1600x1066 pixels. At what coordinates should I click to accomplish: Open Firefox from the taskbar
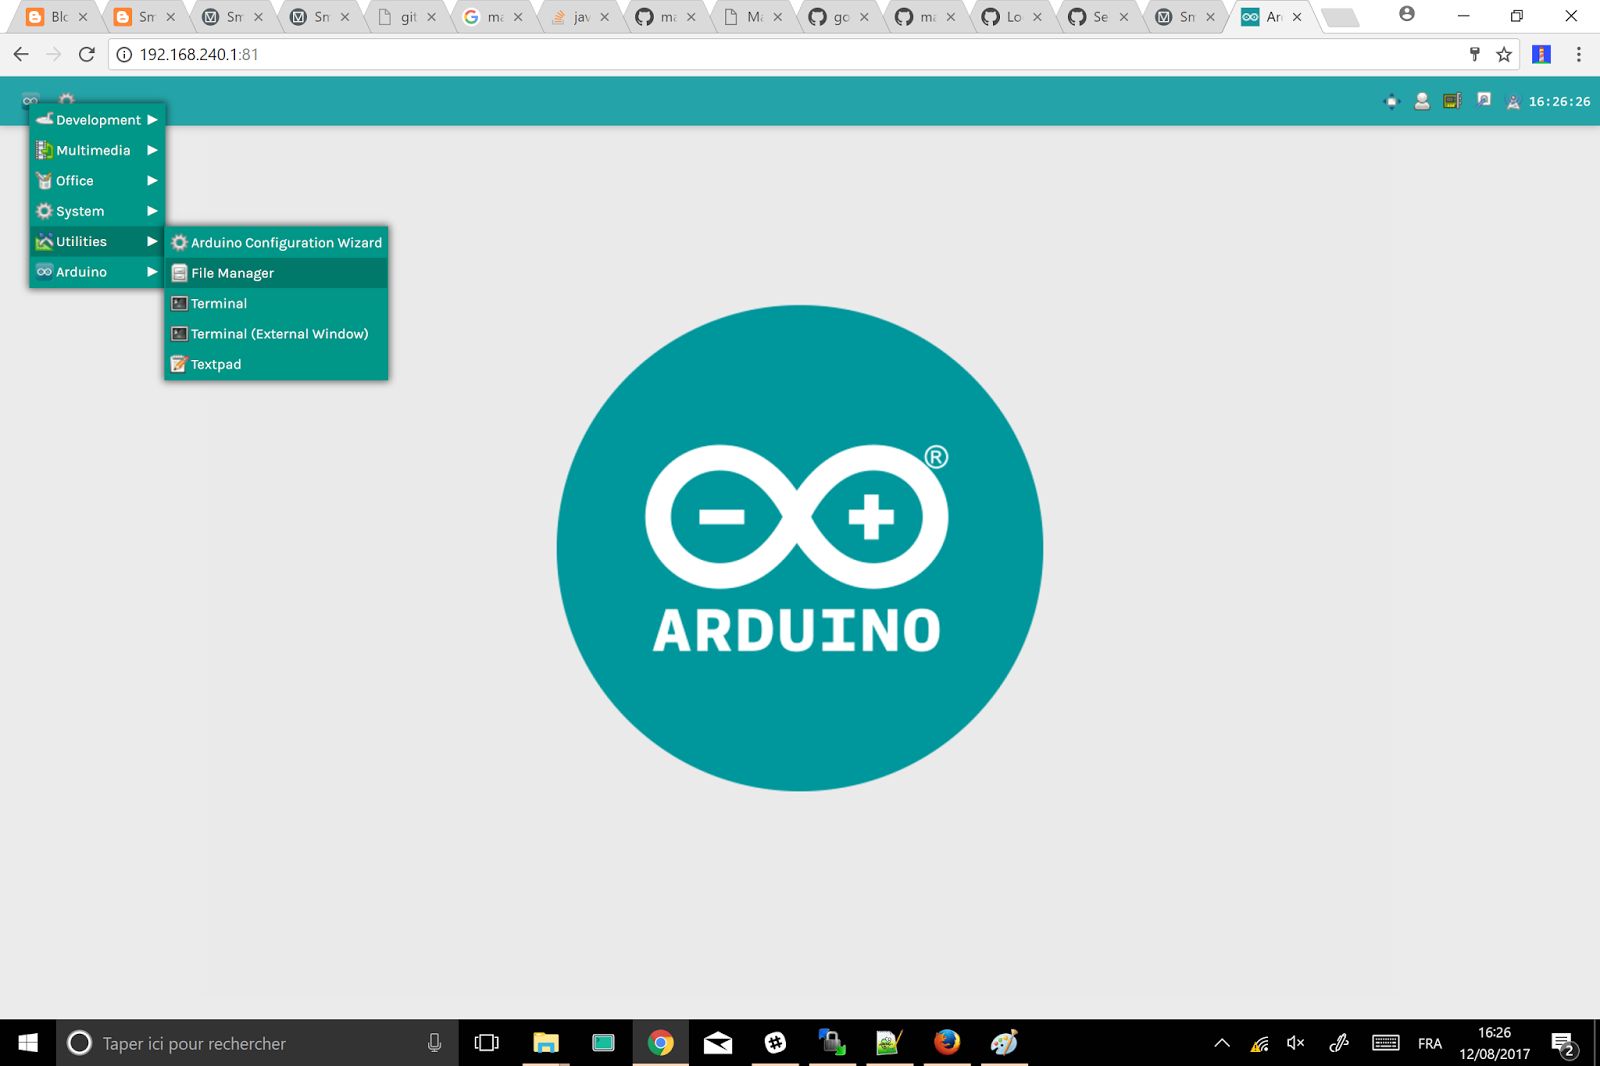pos(947,1043)
